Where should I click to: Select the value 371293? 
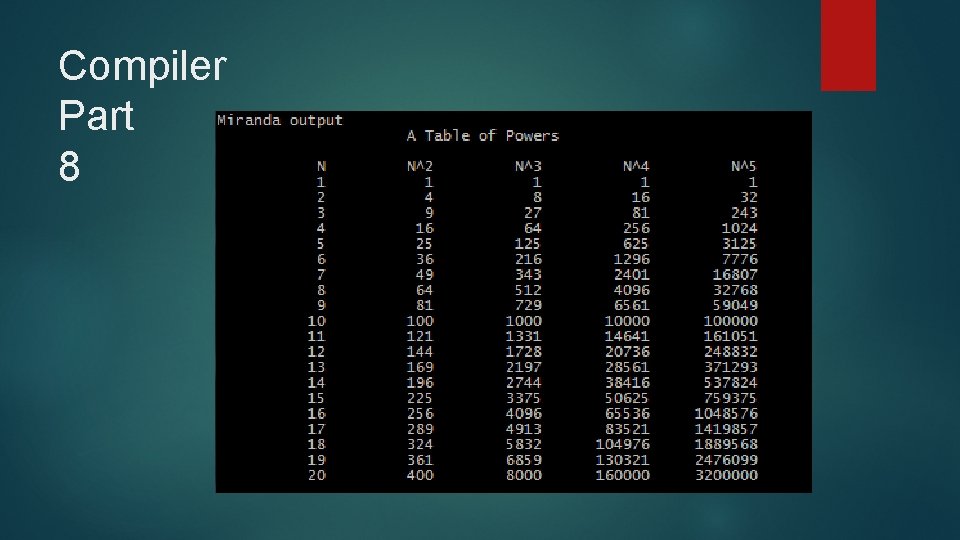coord(730,367)
